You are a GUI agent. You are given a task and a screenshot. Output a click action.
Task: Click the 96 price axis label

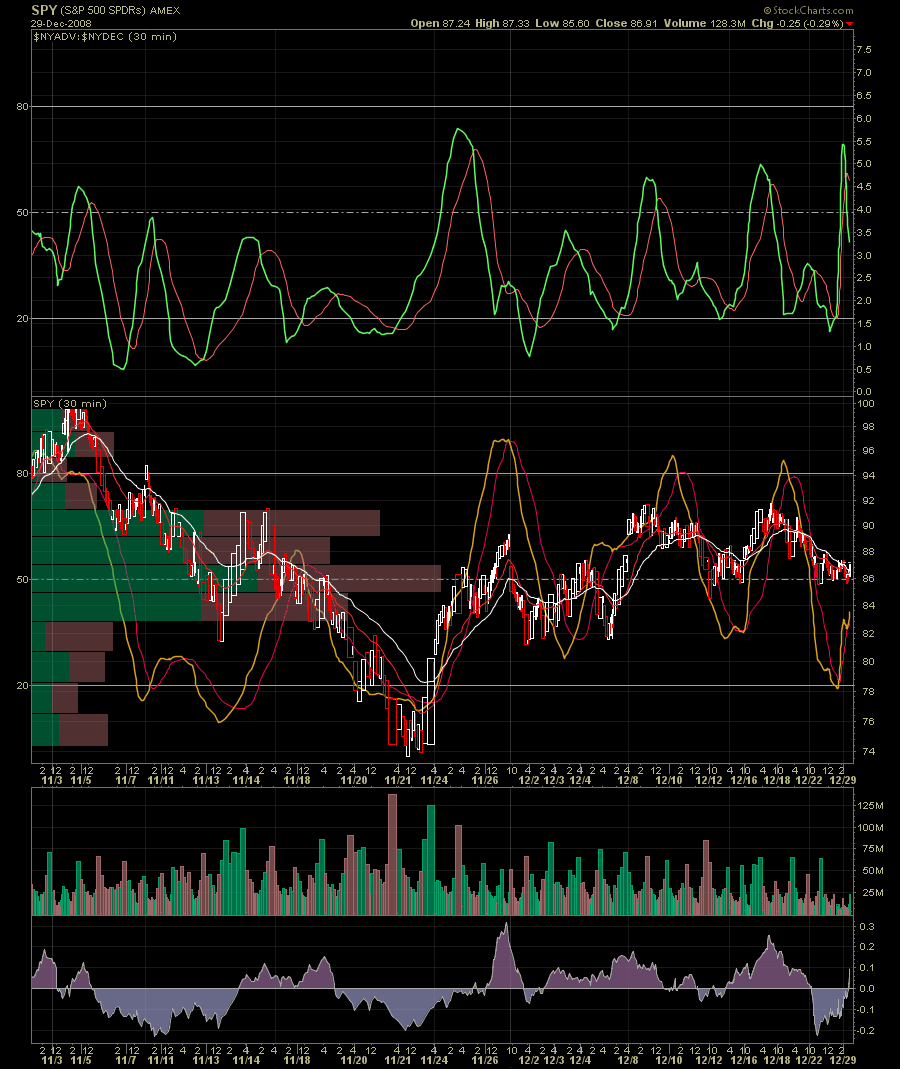click(868, 451)
